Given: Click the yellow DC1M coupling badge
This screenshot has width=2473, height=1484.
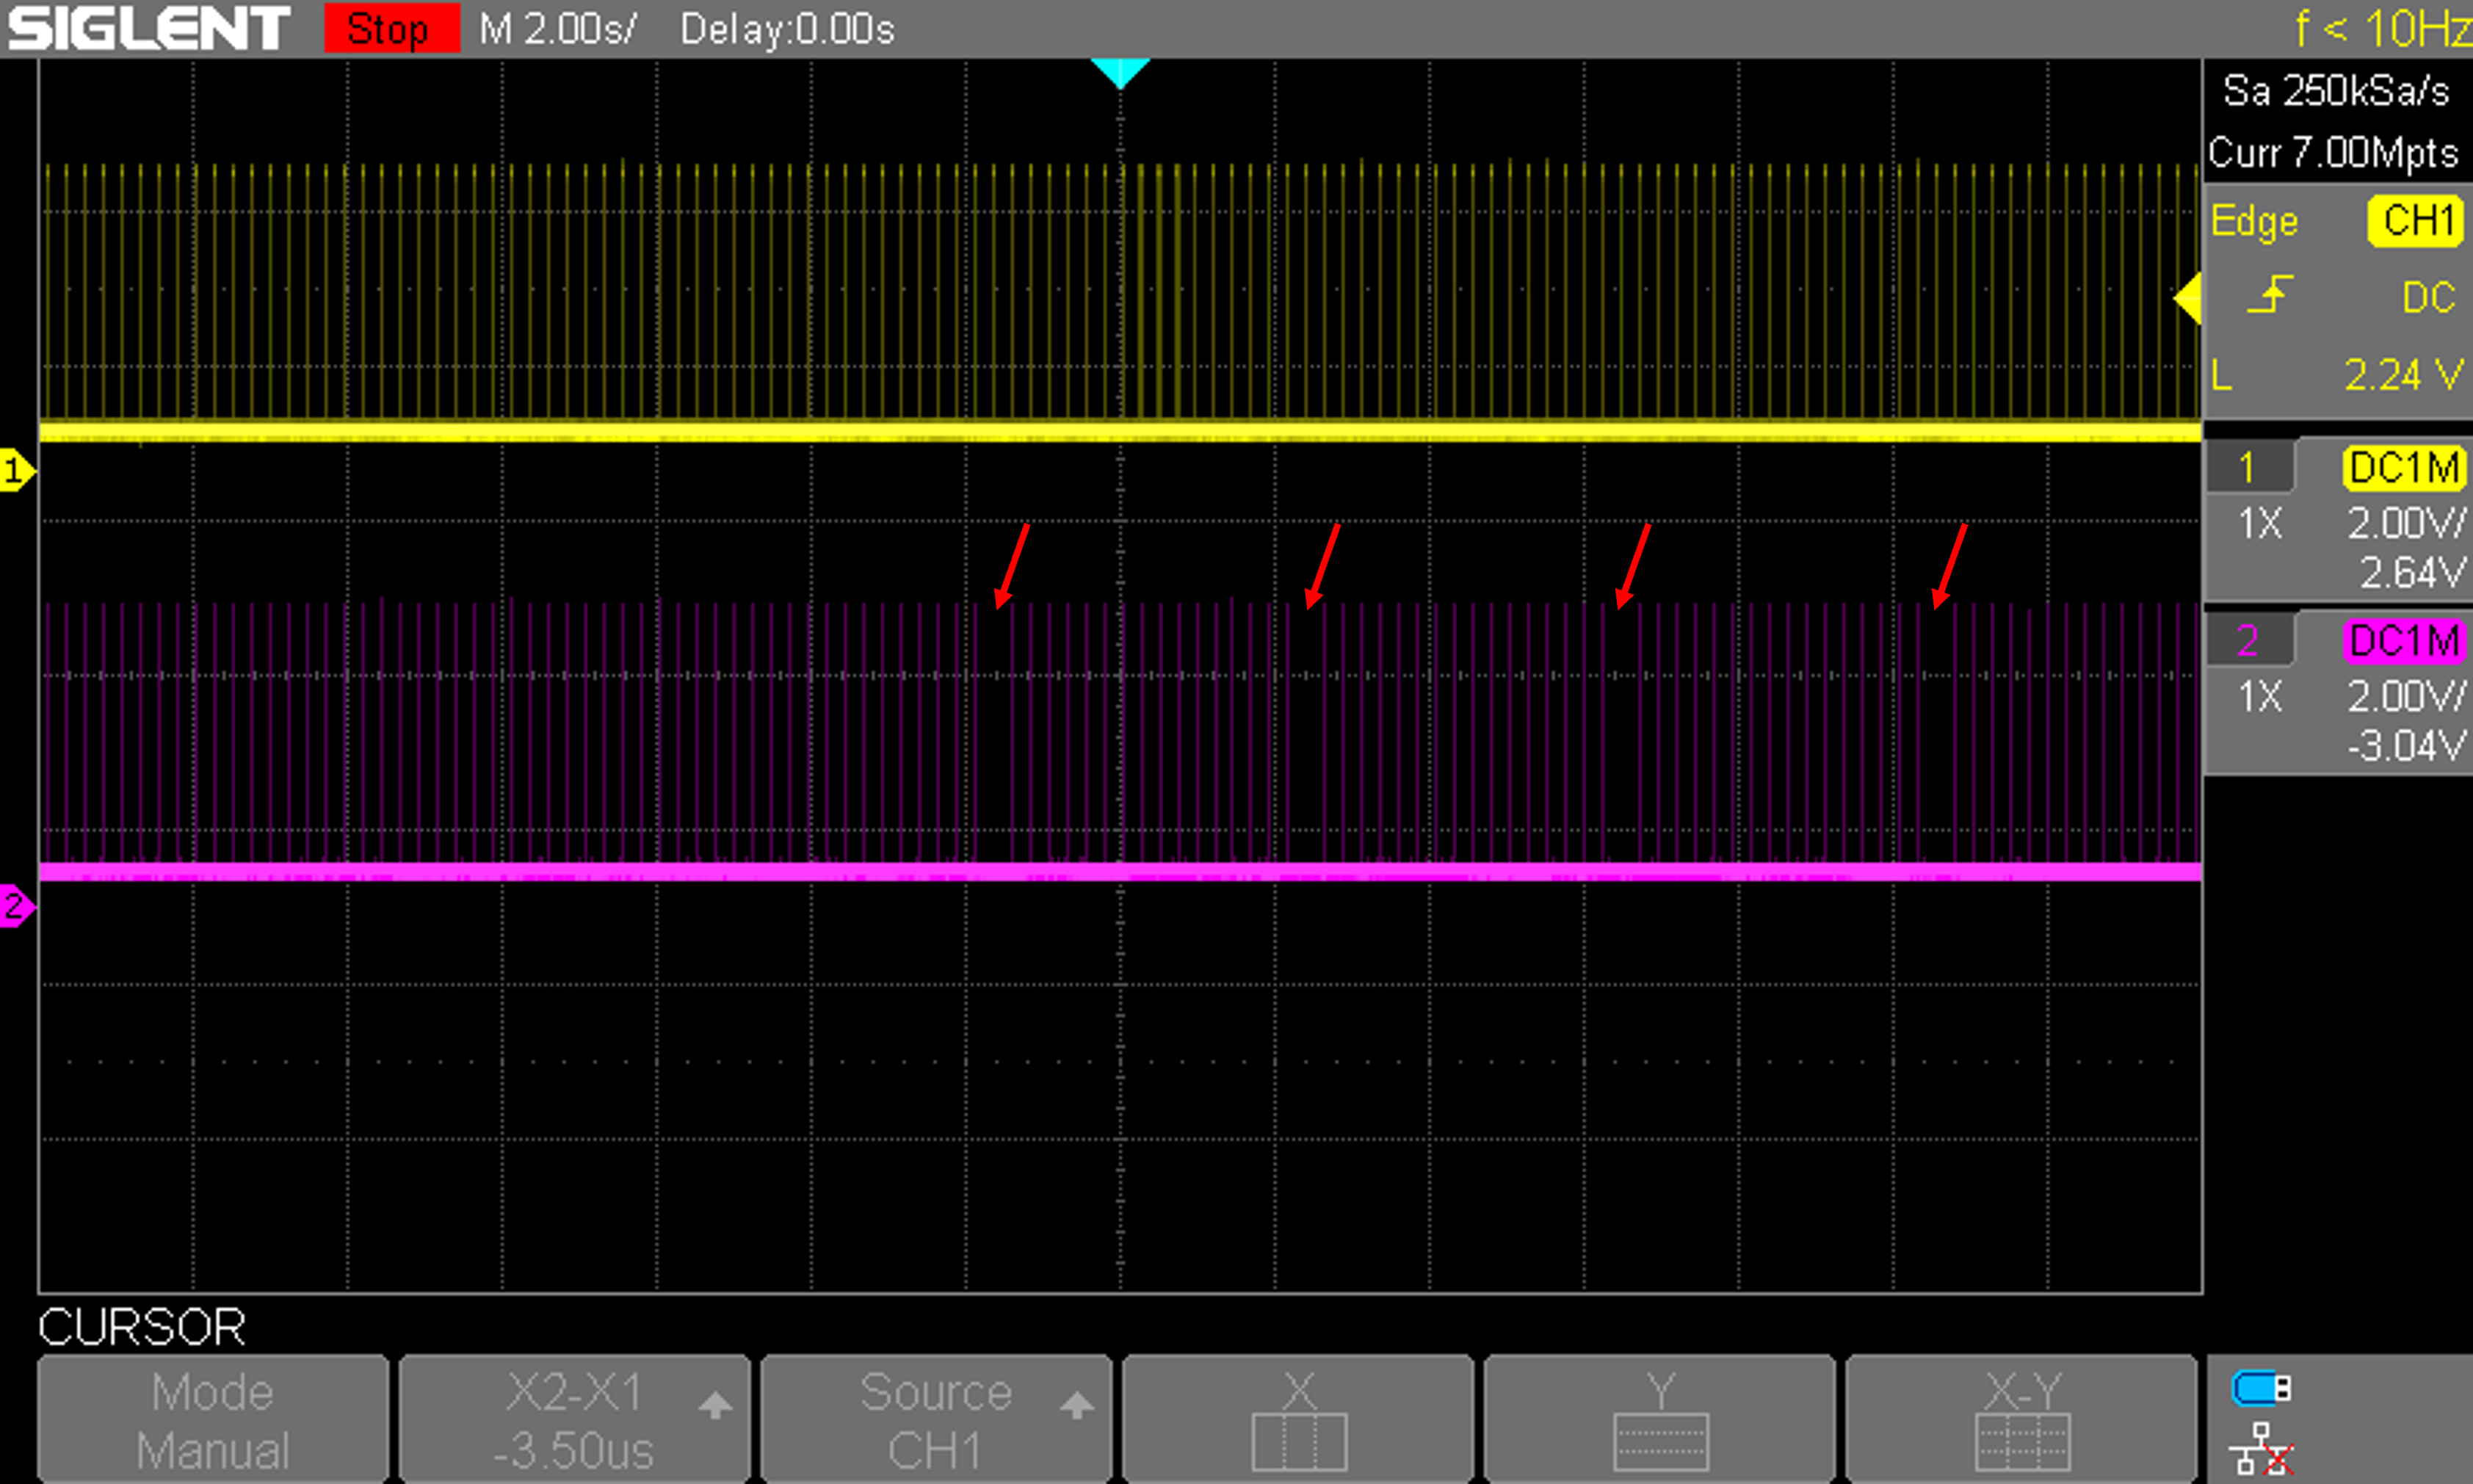Looking at the screenshot, I should click(2405, 468).
